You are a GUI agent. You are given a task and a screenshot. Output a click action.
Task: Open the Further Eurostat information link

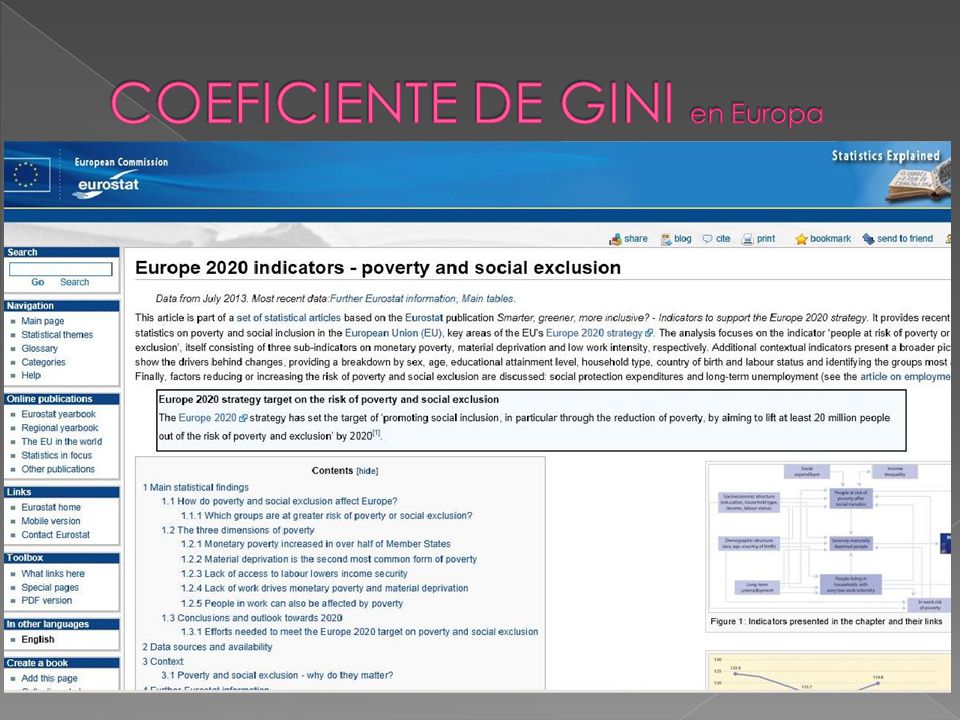(393, 299)
